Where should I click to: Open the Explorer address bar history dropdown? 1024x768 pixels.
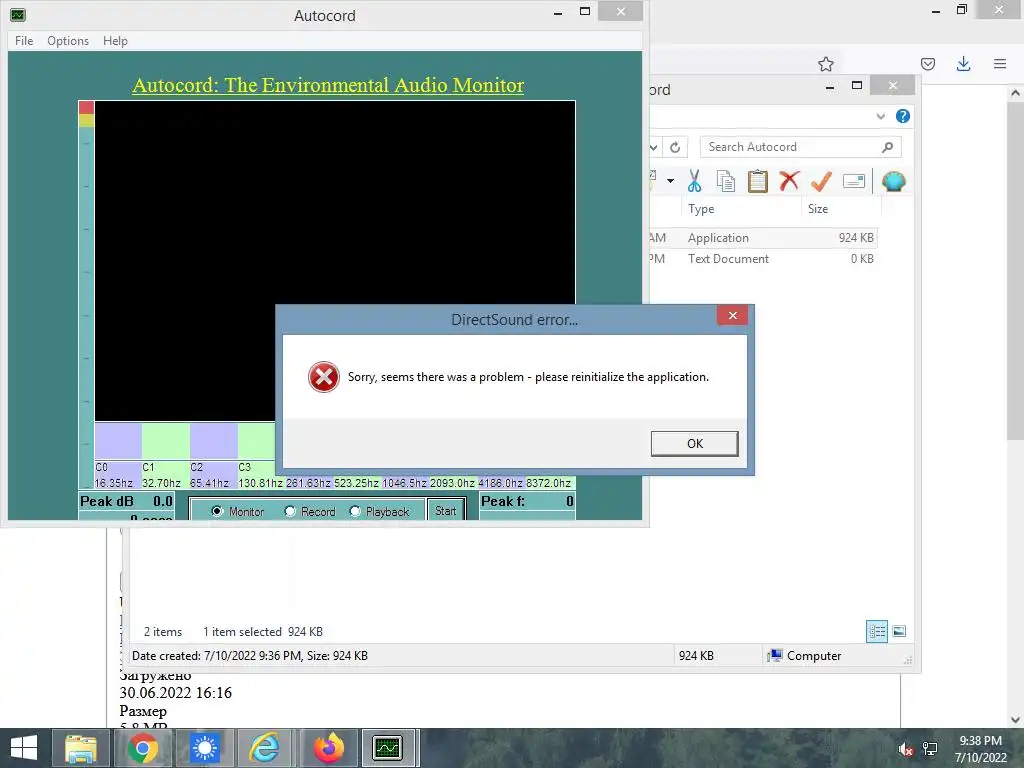[x=654, y=148]
